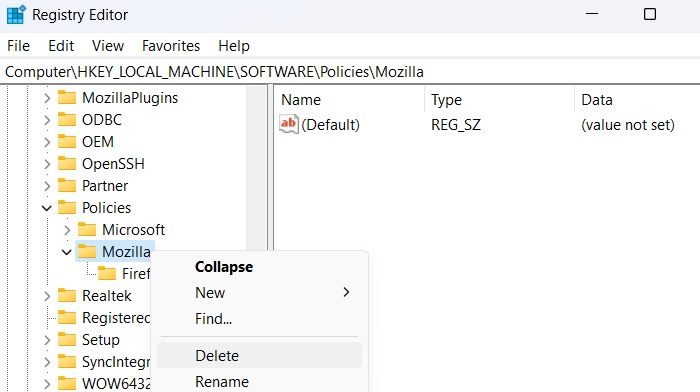Select the Setup key label

click(101, 339)
